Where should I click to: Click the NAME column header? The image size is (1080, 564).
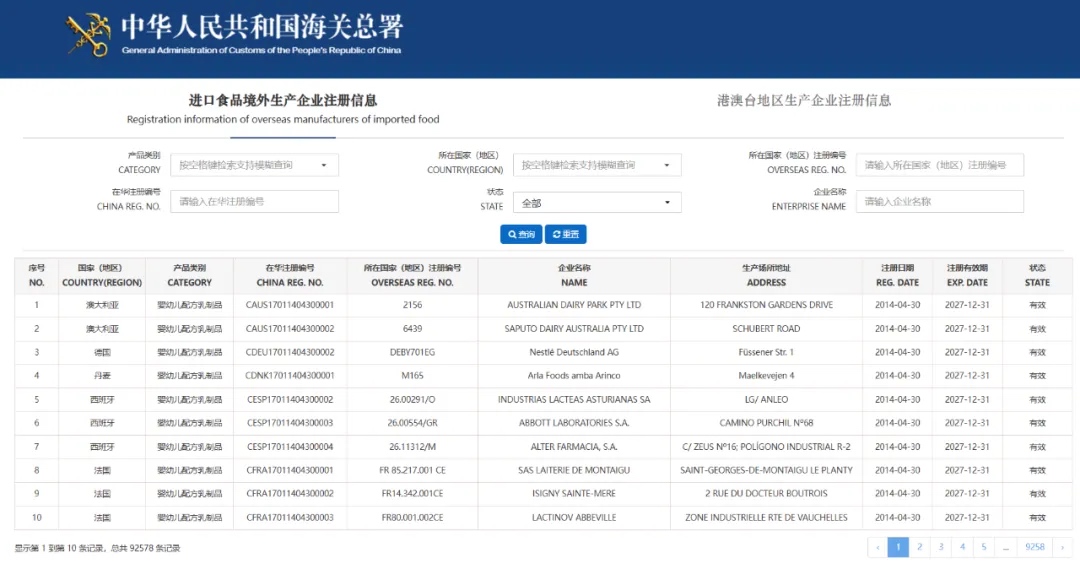coord(574,275)
